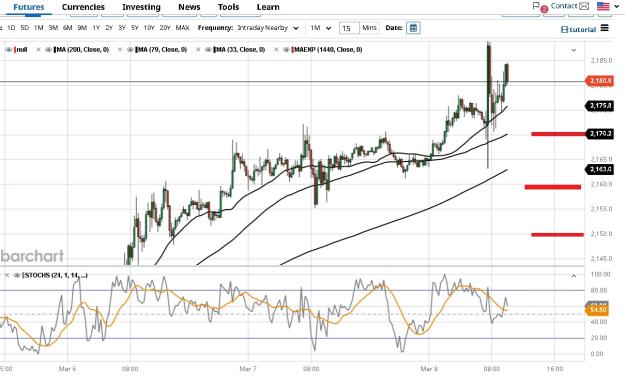This screenshot has height=382, width=625.
Task: Open the Learn menu
Action: [268, 7]
